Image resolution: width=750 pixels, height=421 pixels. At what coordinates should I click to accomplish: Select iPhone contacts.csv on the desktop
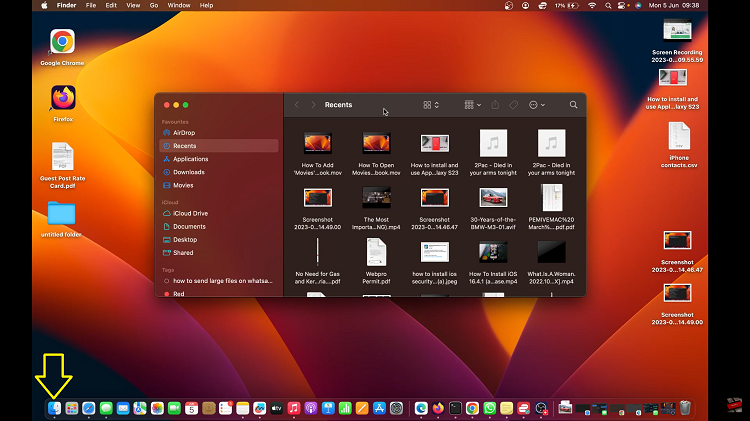click(x=679, y=144)
